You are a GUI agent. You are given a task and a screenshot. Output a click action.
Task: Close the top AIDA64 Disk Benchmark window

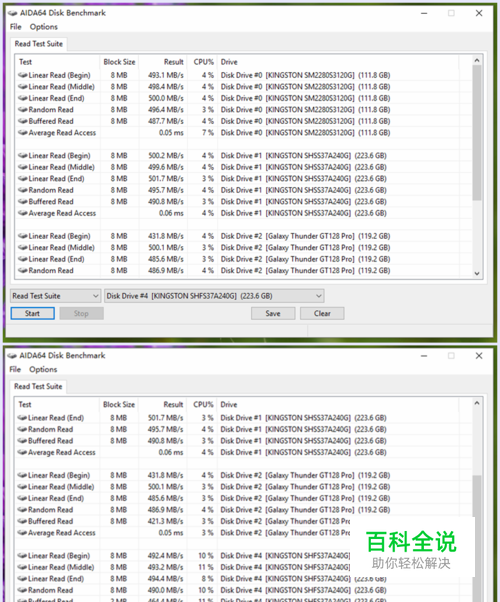point(479,13)
